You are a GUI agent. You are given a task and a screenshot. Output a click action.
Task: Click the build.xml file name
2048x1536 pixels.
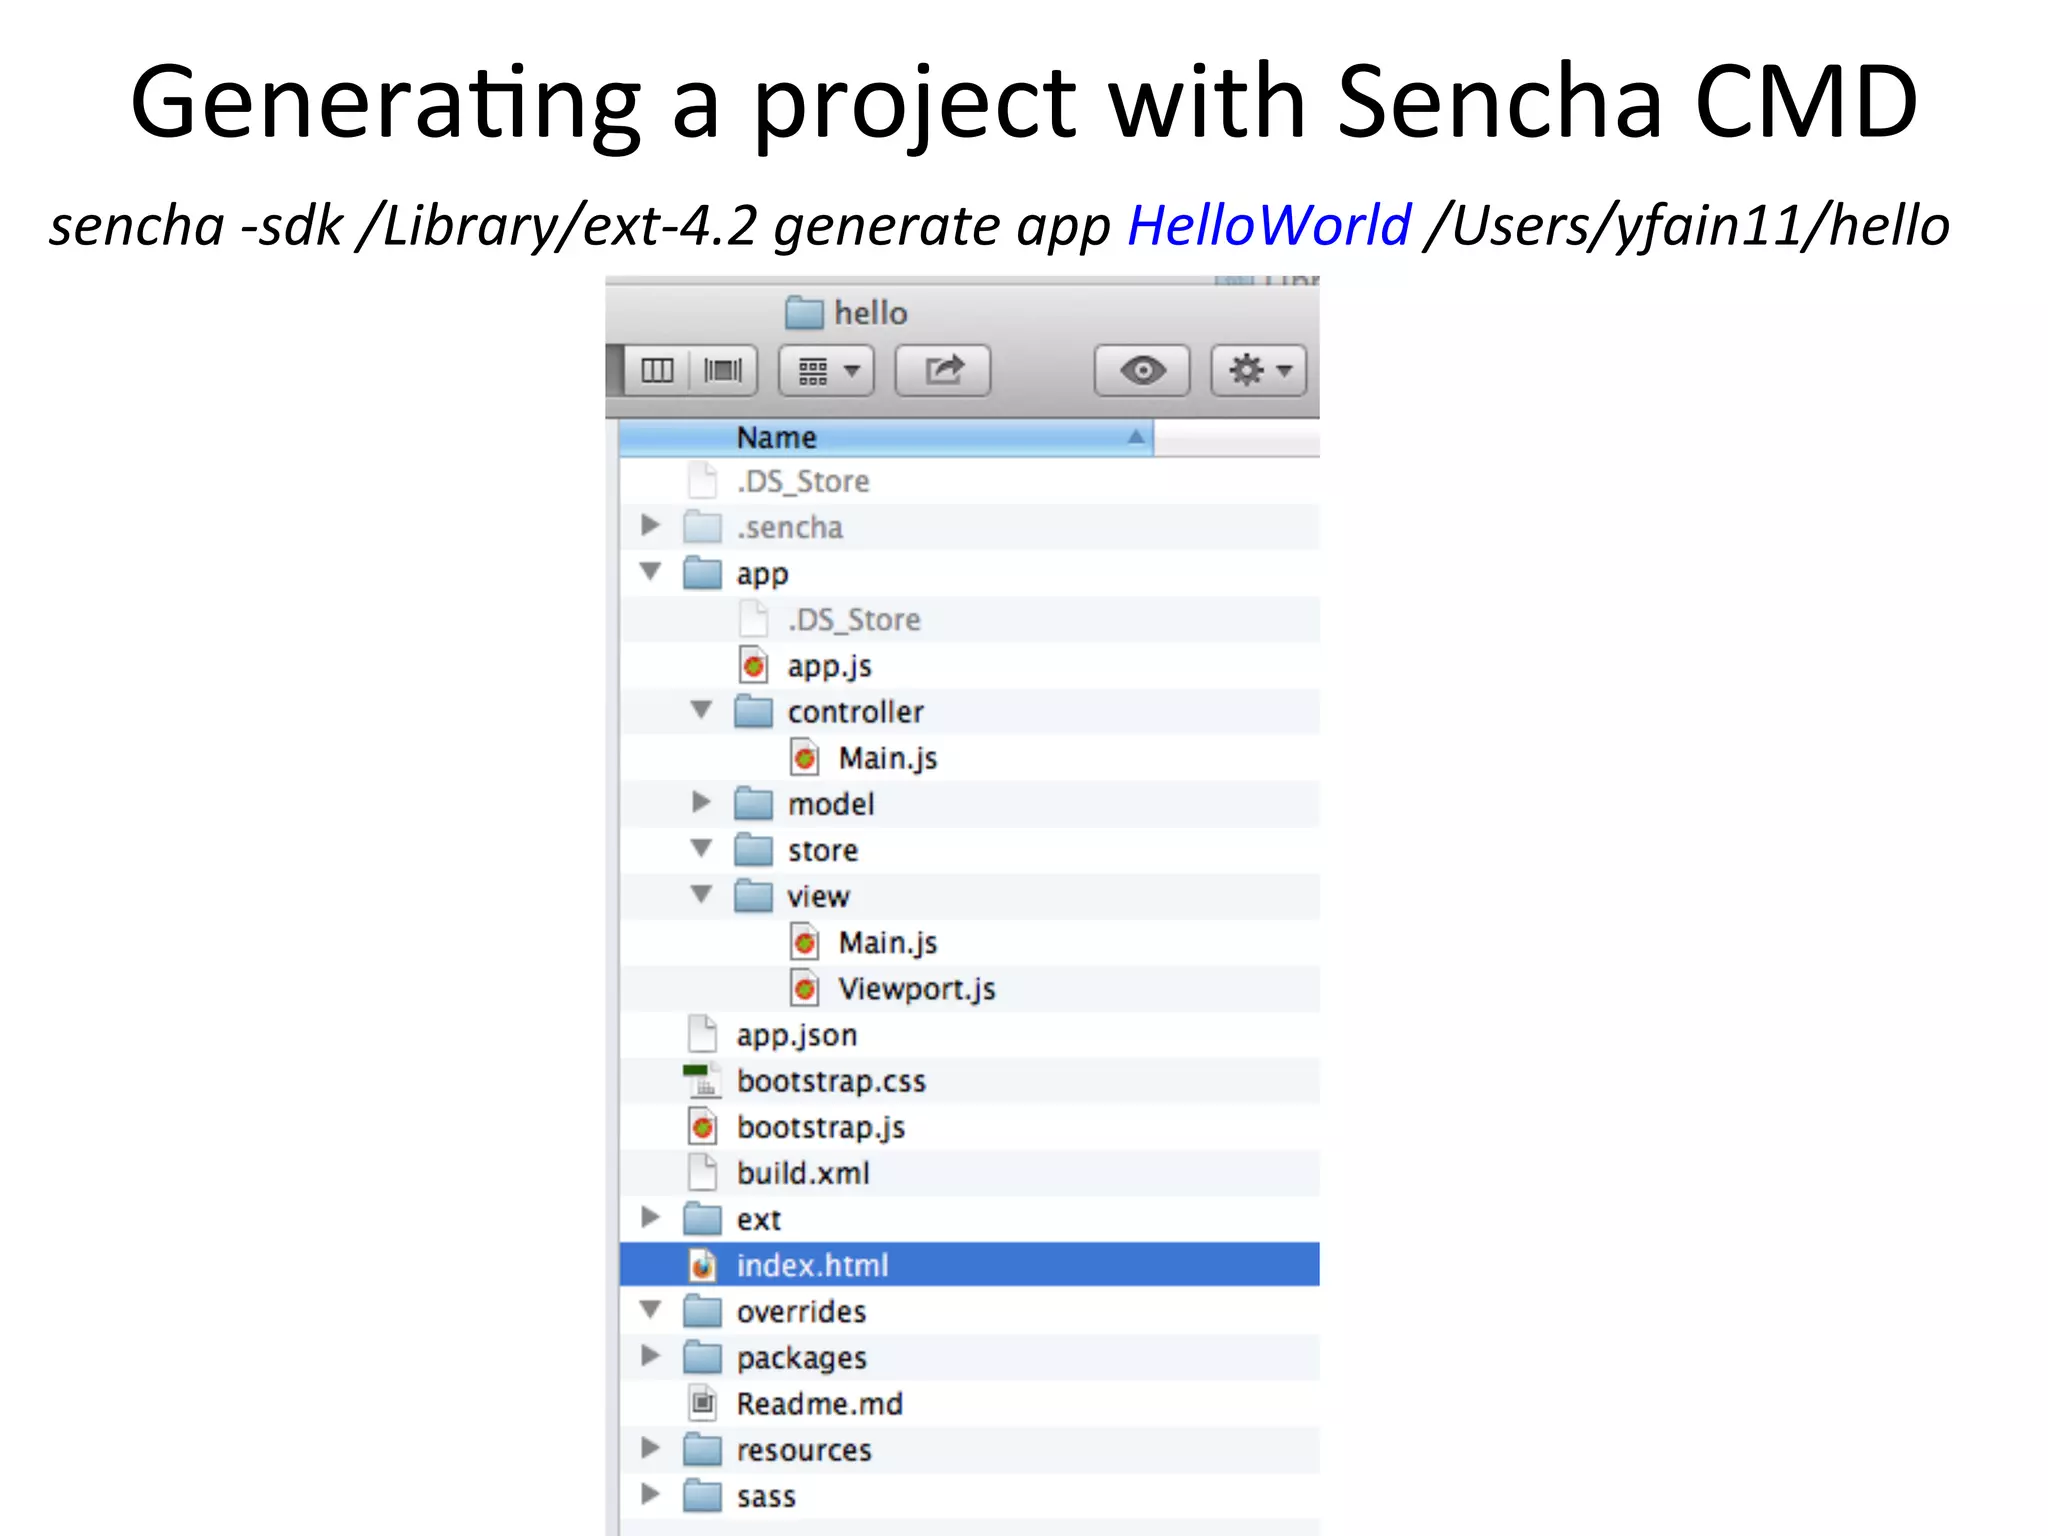803,1173
